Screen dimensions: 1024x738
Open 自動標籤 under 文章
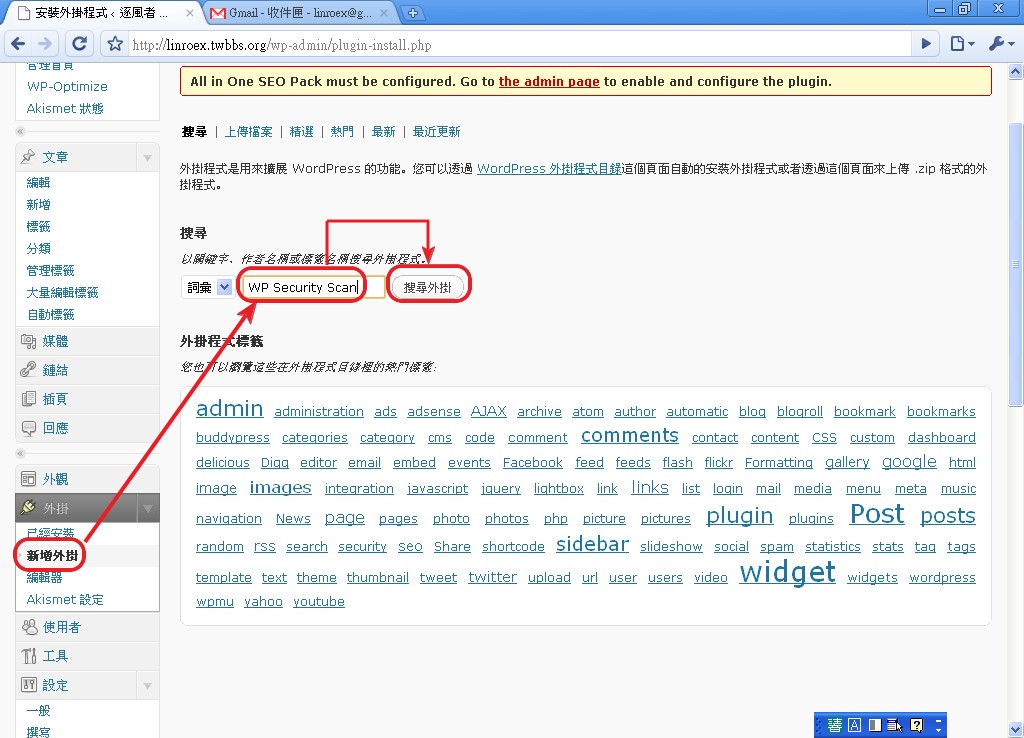tap(50, 315)
